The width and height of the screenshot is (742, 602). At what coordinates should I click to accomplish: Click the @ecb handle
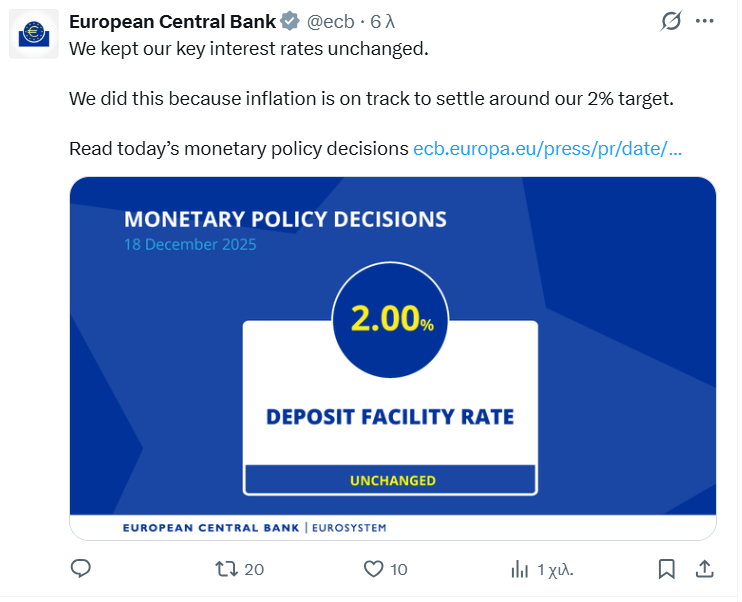330,21
